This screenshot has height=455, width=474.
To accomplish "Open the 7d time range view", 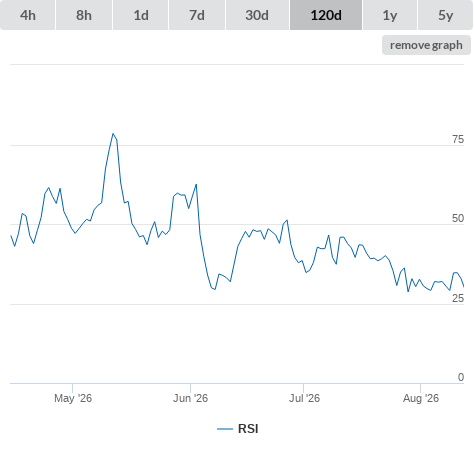I will [197, 15].
